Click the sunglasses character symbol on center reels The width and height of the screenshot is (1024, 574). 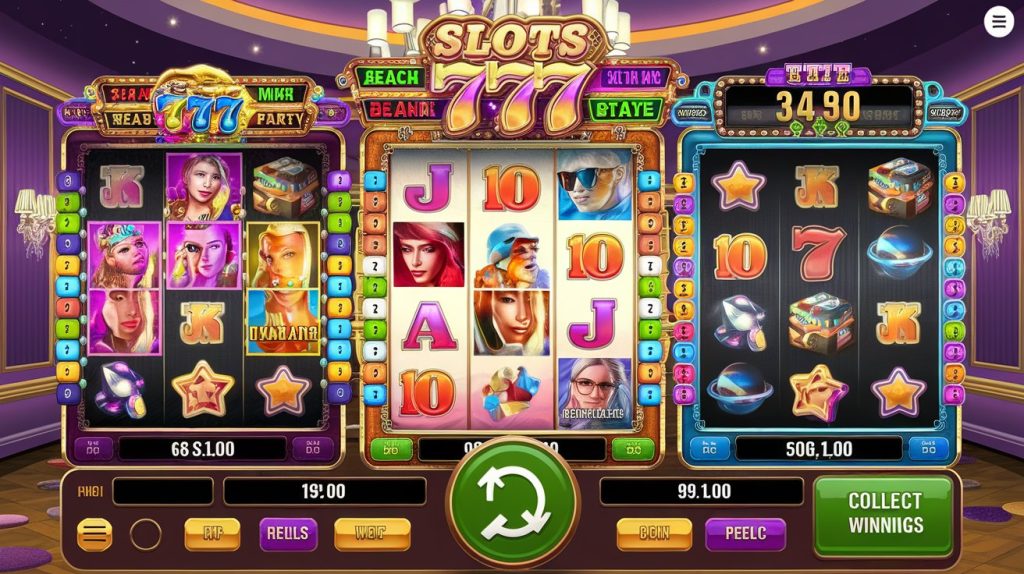click(594, 185)
